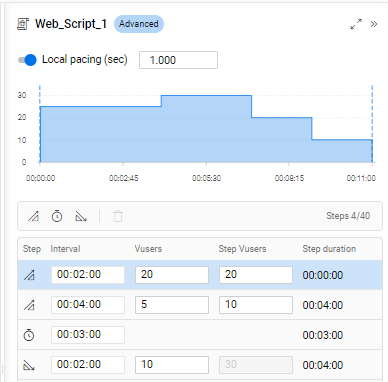Edit Step Vusers value 10 in second step
This screenshot has height=382, width=388.
256,305
